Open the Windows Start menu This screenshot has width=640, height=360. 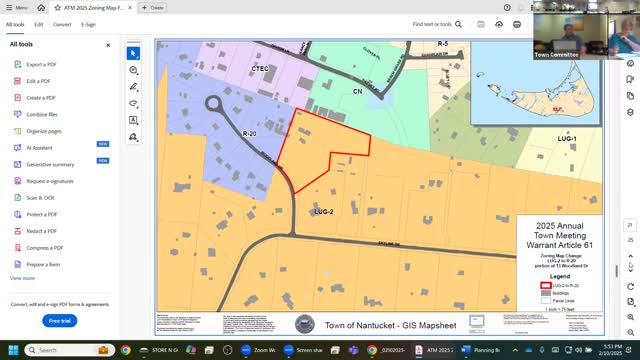click(x=13, y=350)
